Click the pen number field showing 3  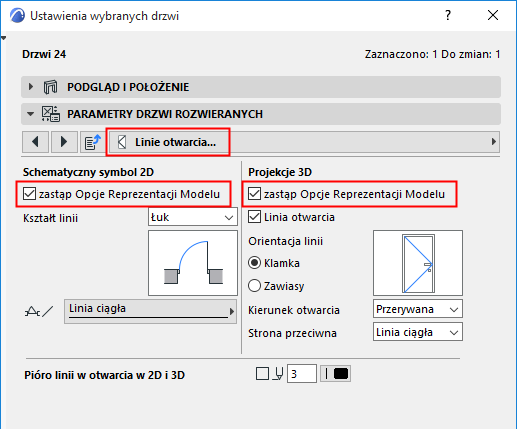coord(302,373)
